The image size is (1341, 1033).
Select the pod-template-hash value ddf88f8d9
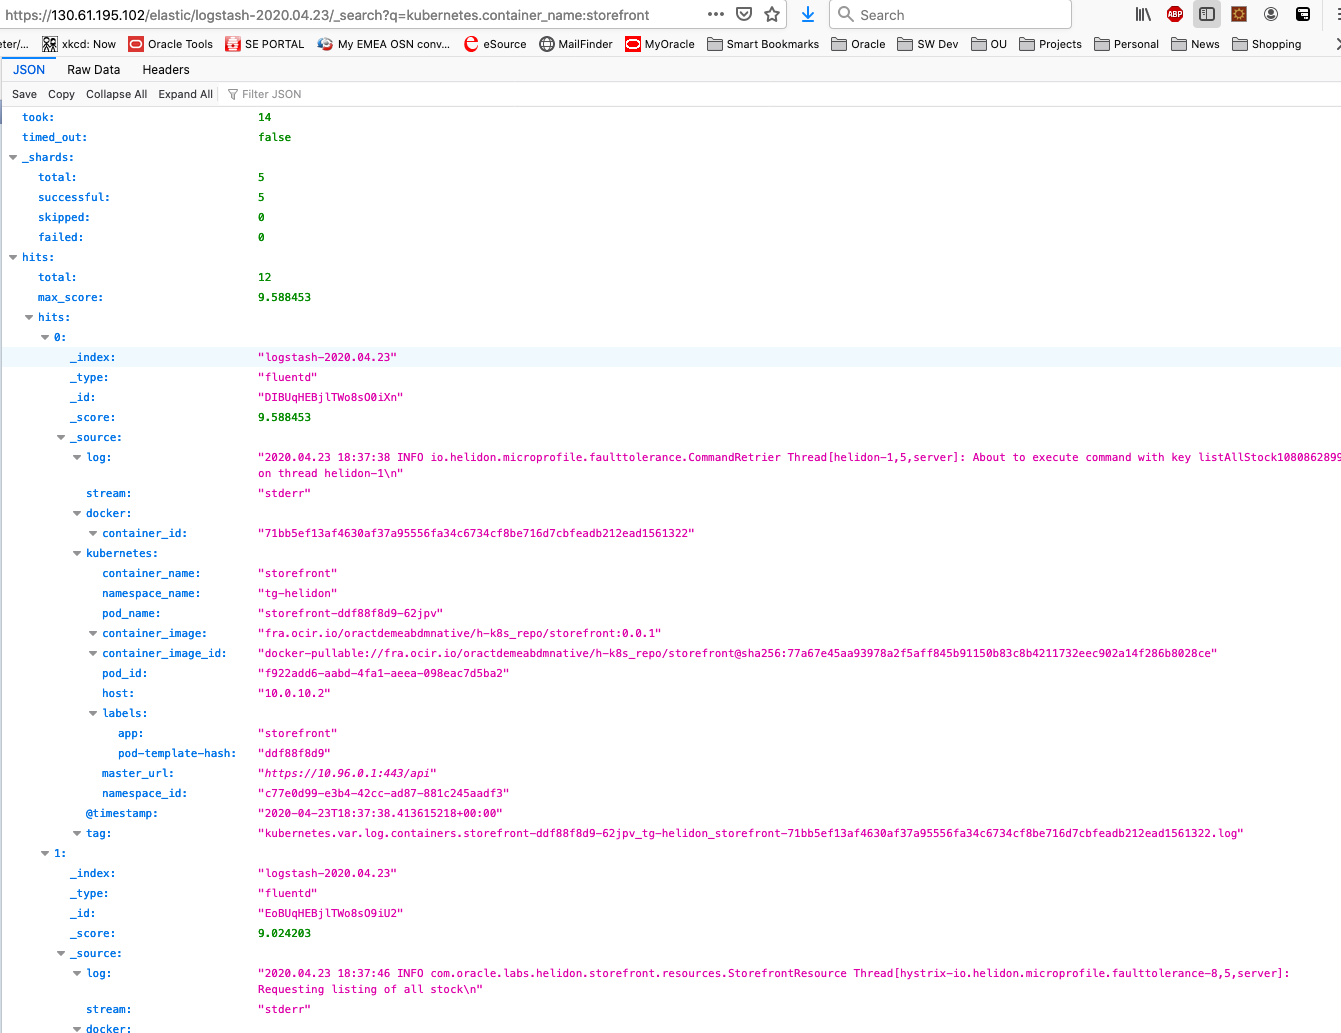294,754
